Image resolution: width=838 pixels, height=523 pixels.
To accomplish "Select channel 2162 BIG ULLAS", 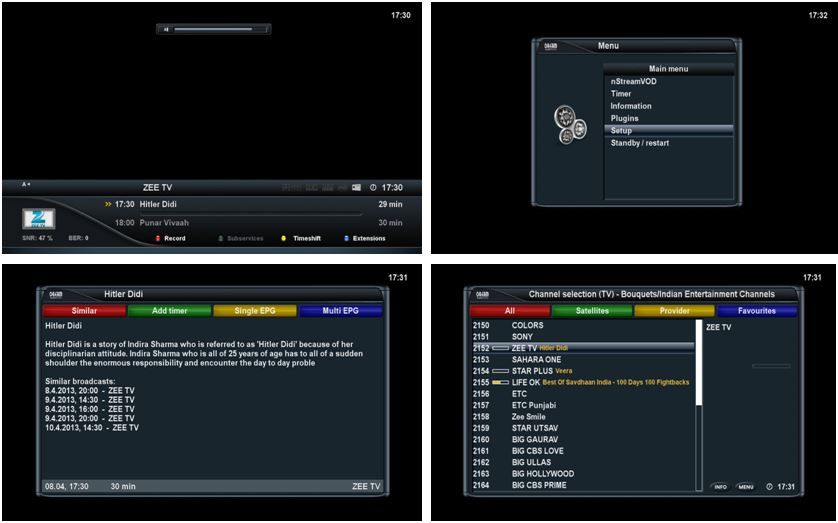I will click(583, 463).
